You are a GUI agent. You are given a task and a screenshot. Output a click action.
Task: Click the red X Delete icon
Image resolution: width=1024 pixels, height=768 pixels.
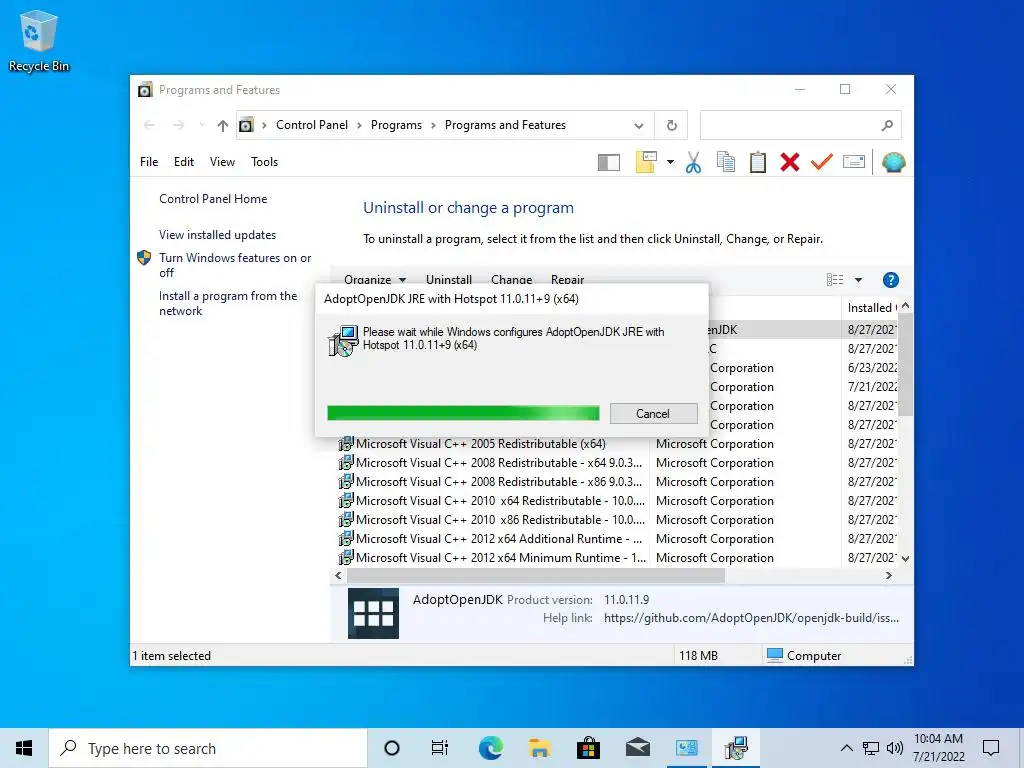click(790, 162)
